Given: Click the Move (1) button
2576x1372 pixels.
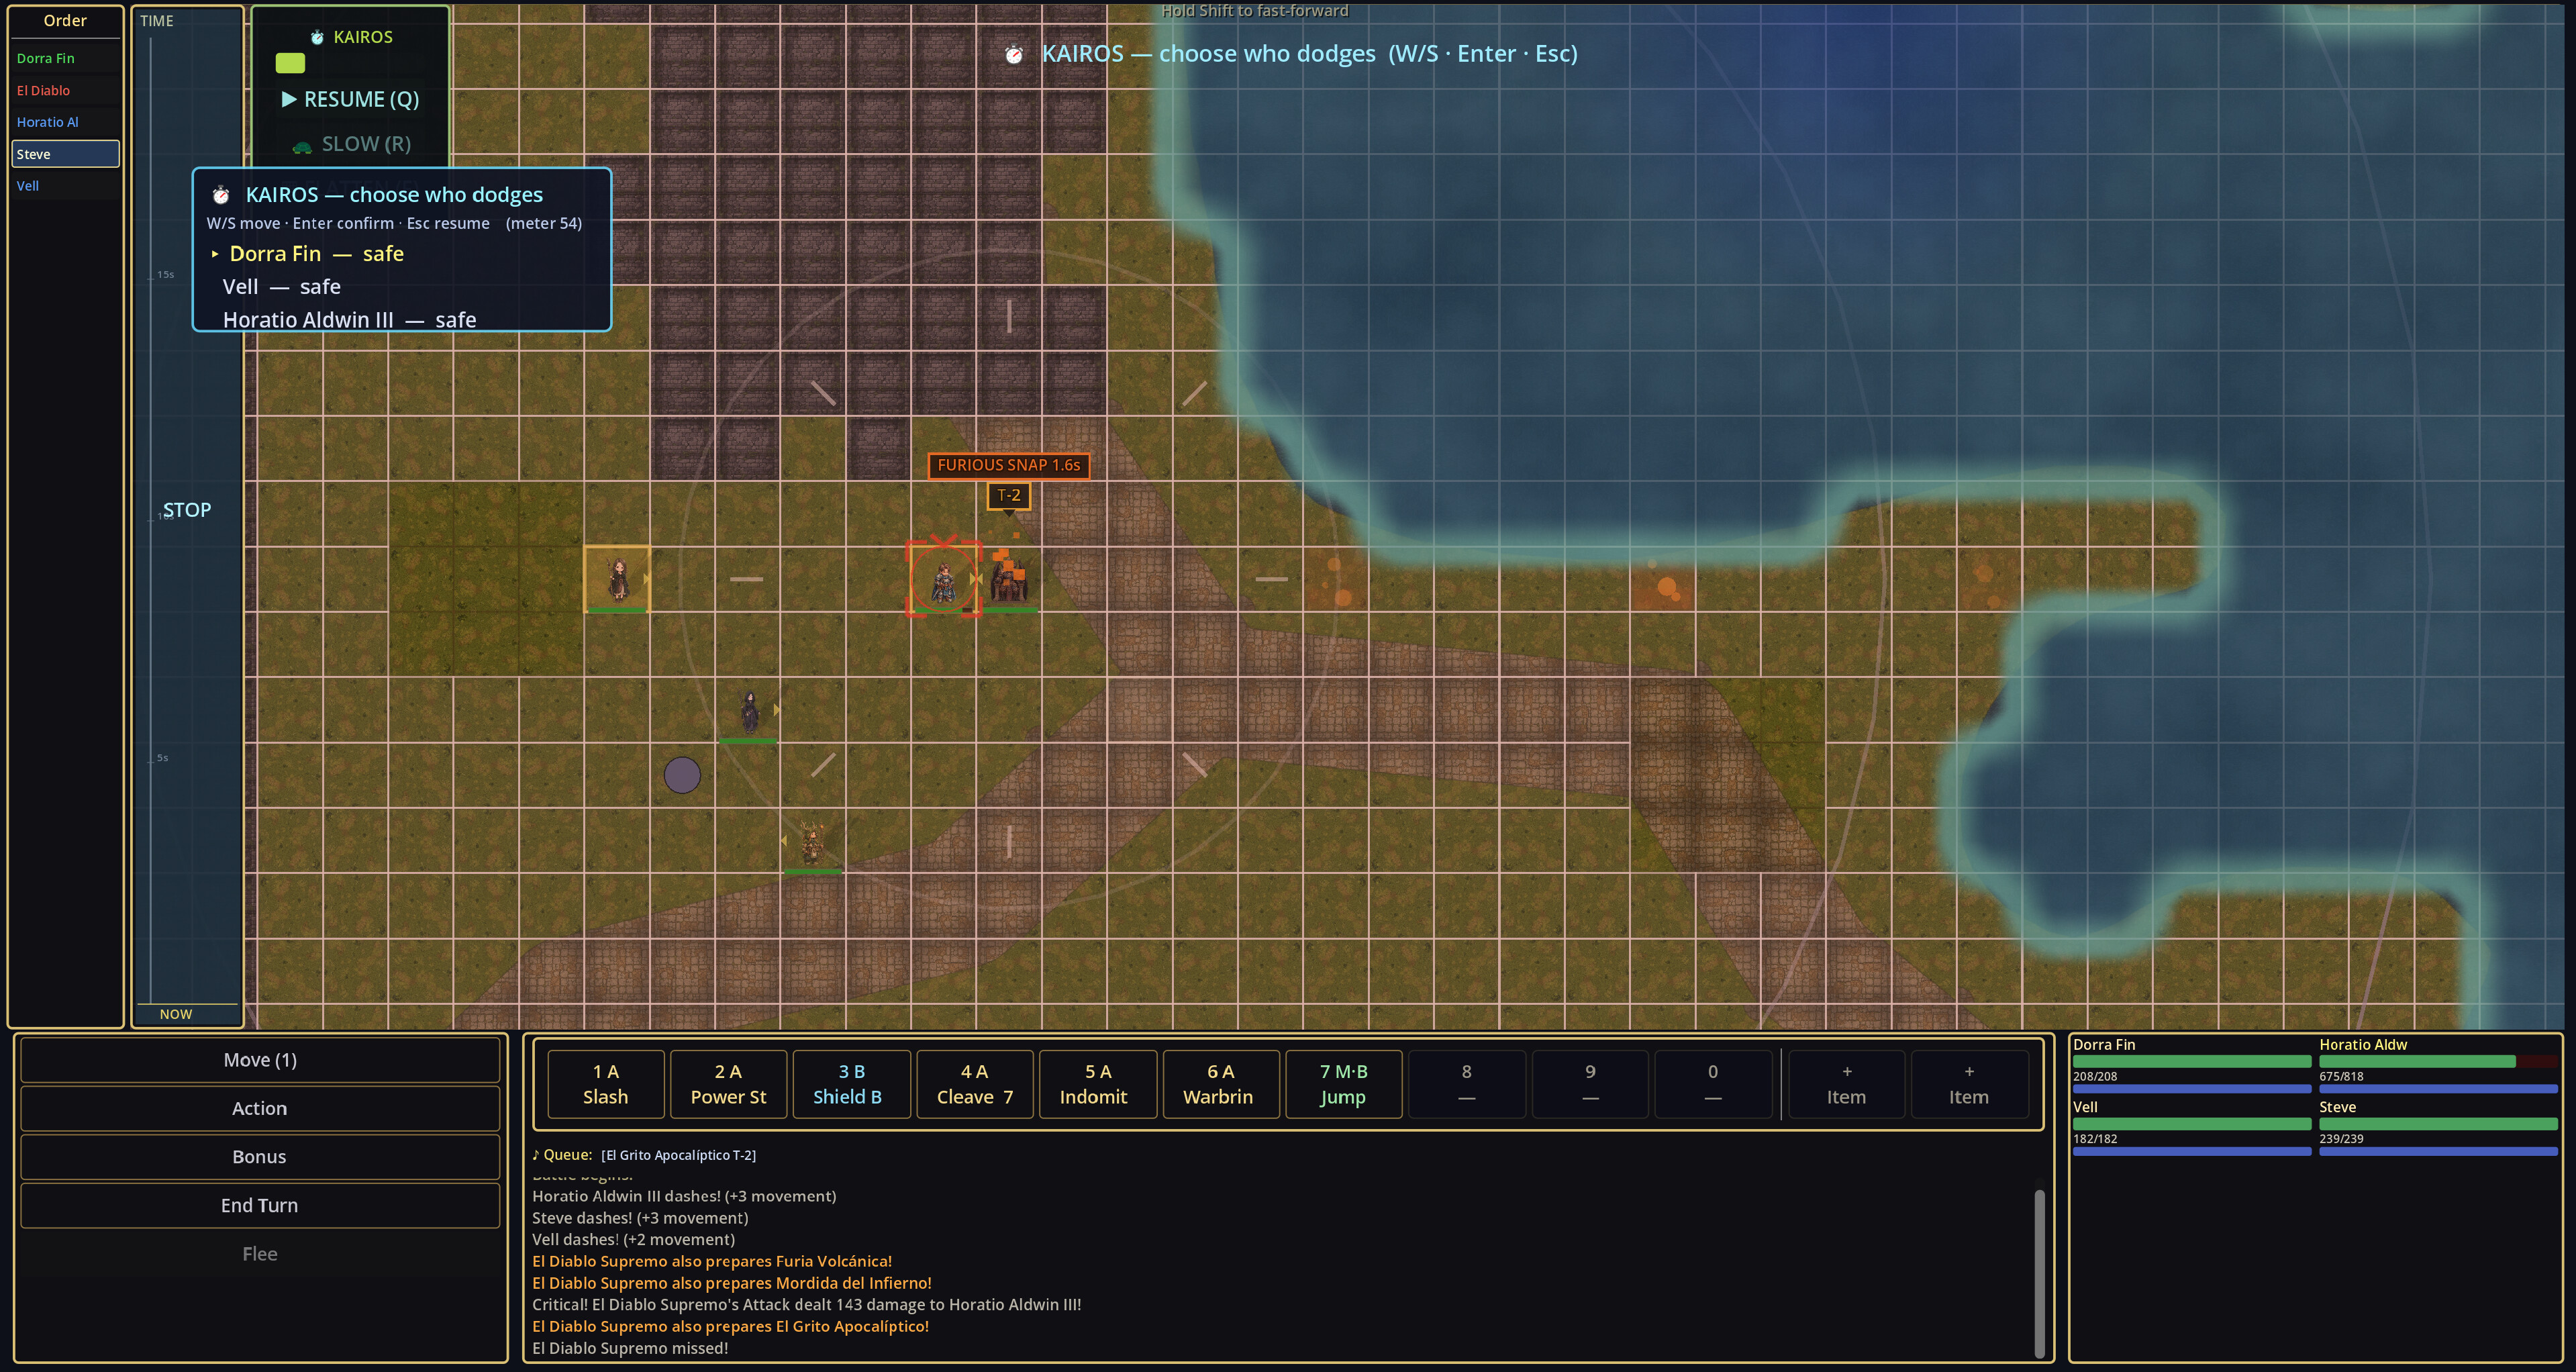Looking at the screenshot, I should coord(260,1060).
